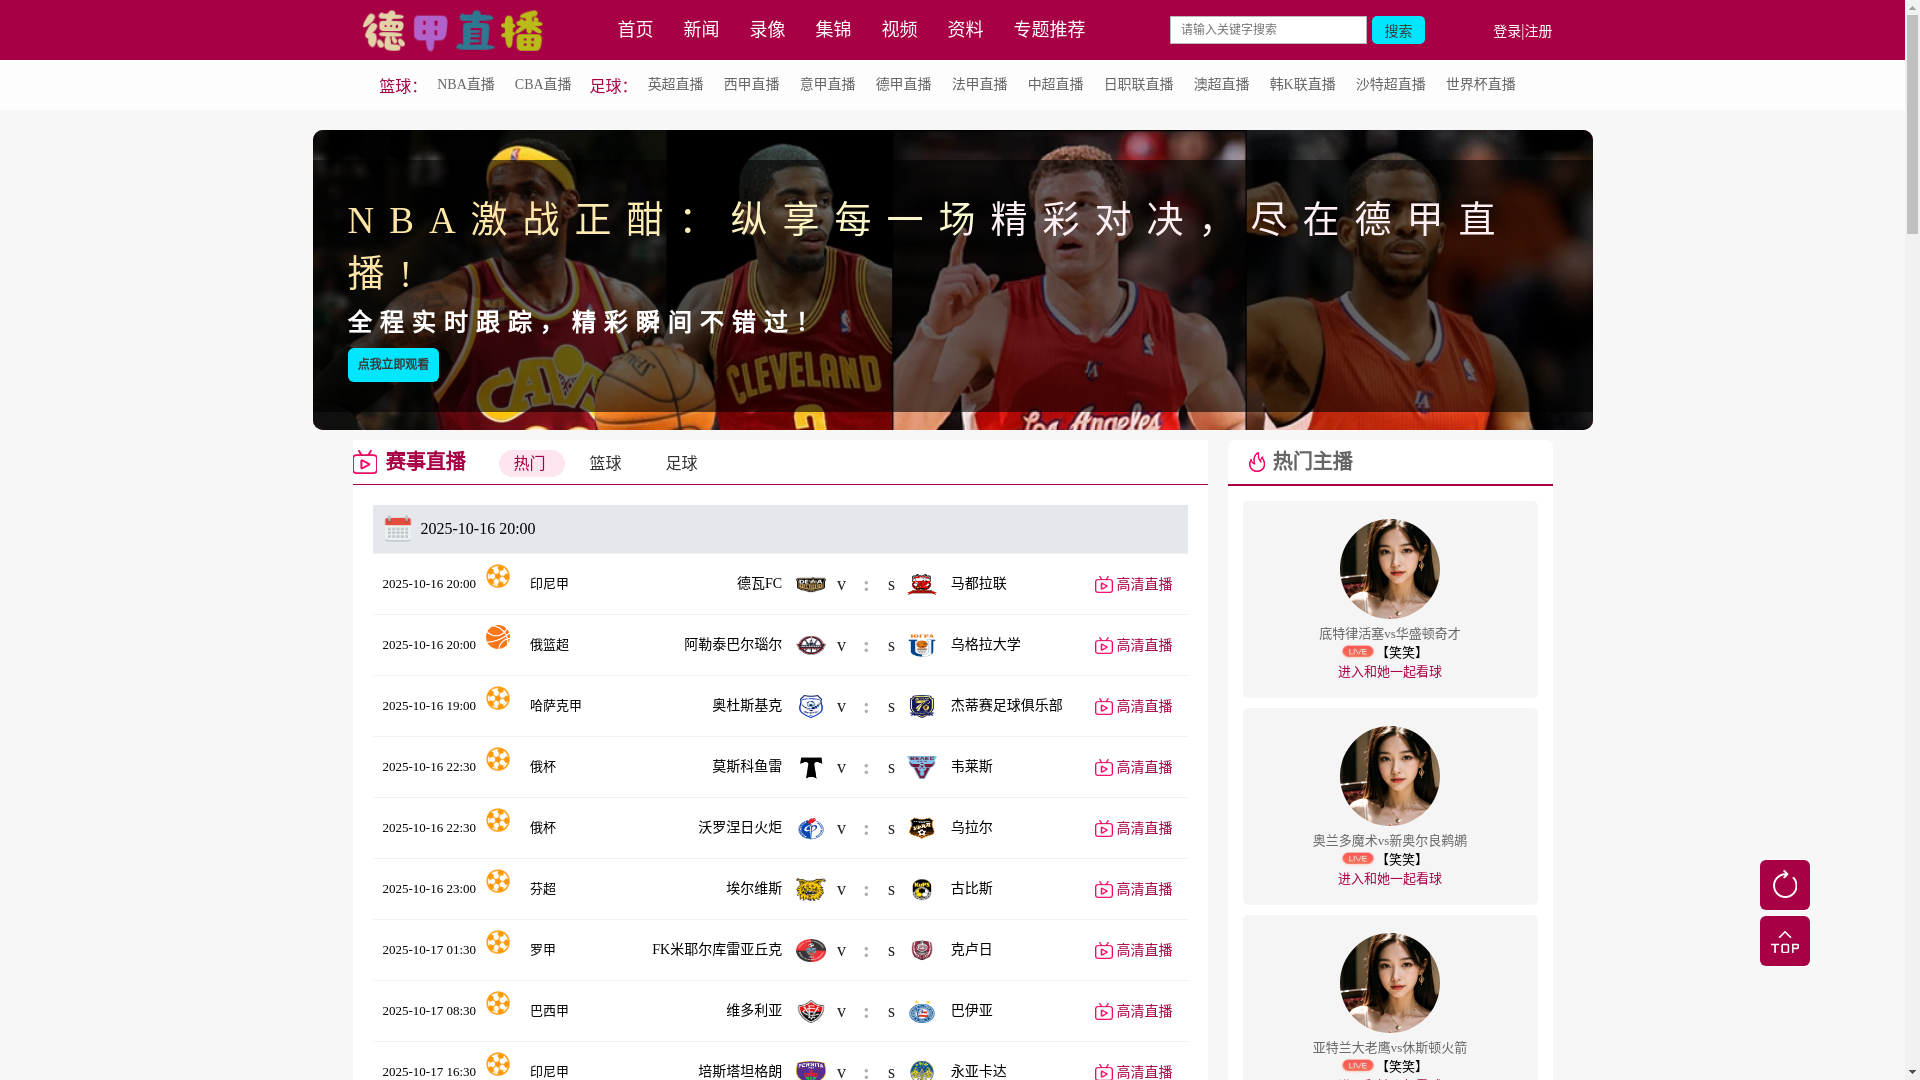Click 埃尔维斯 team logo badge
This screenshot has height=1080, width=1920.
click(x=810, y=890)
